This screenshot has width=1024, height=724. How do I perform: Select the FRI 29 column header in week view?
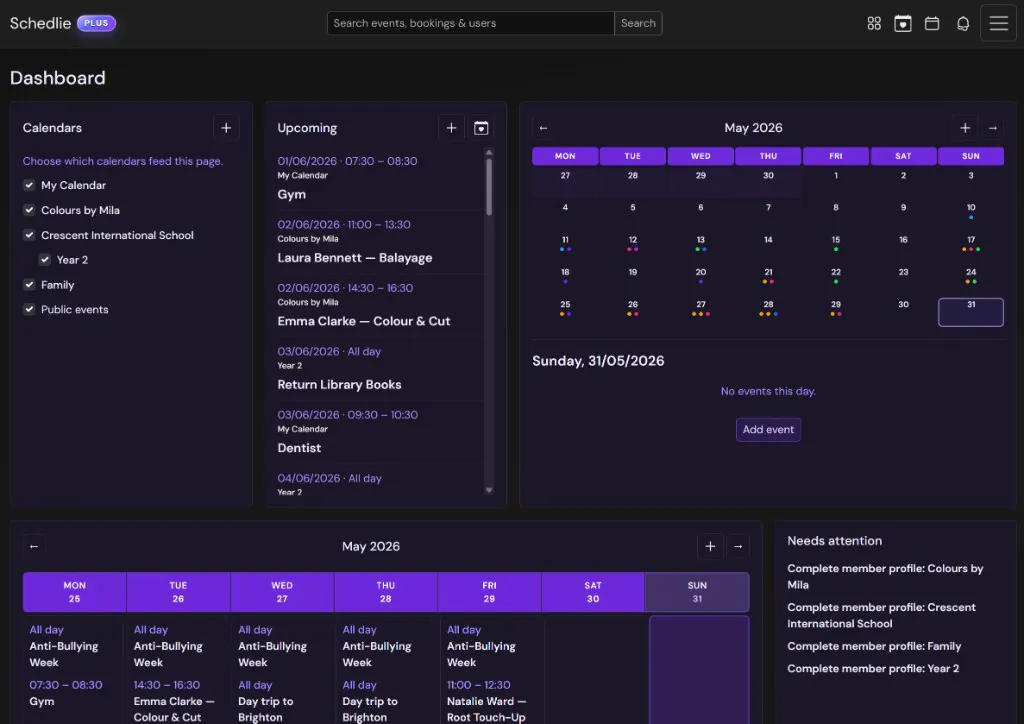[x=489, y=592]
